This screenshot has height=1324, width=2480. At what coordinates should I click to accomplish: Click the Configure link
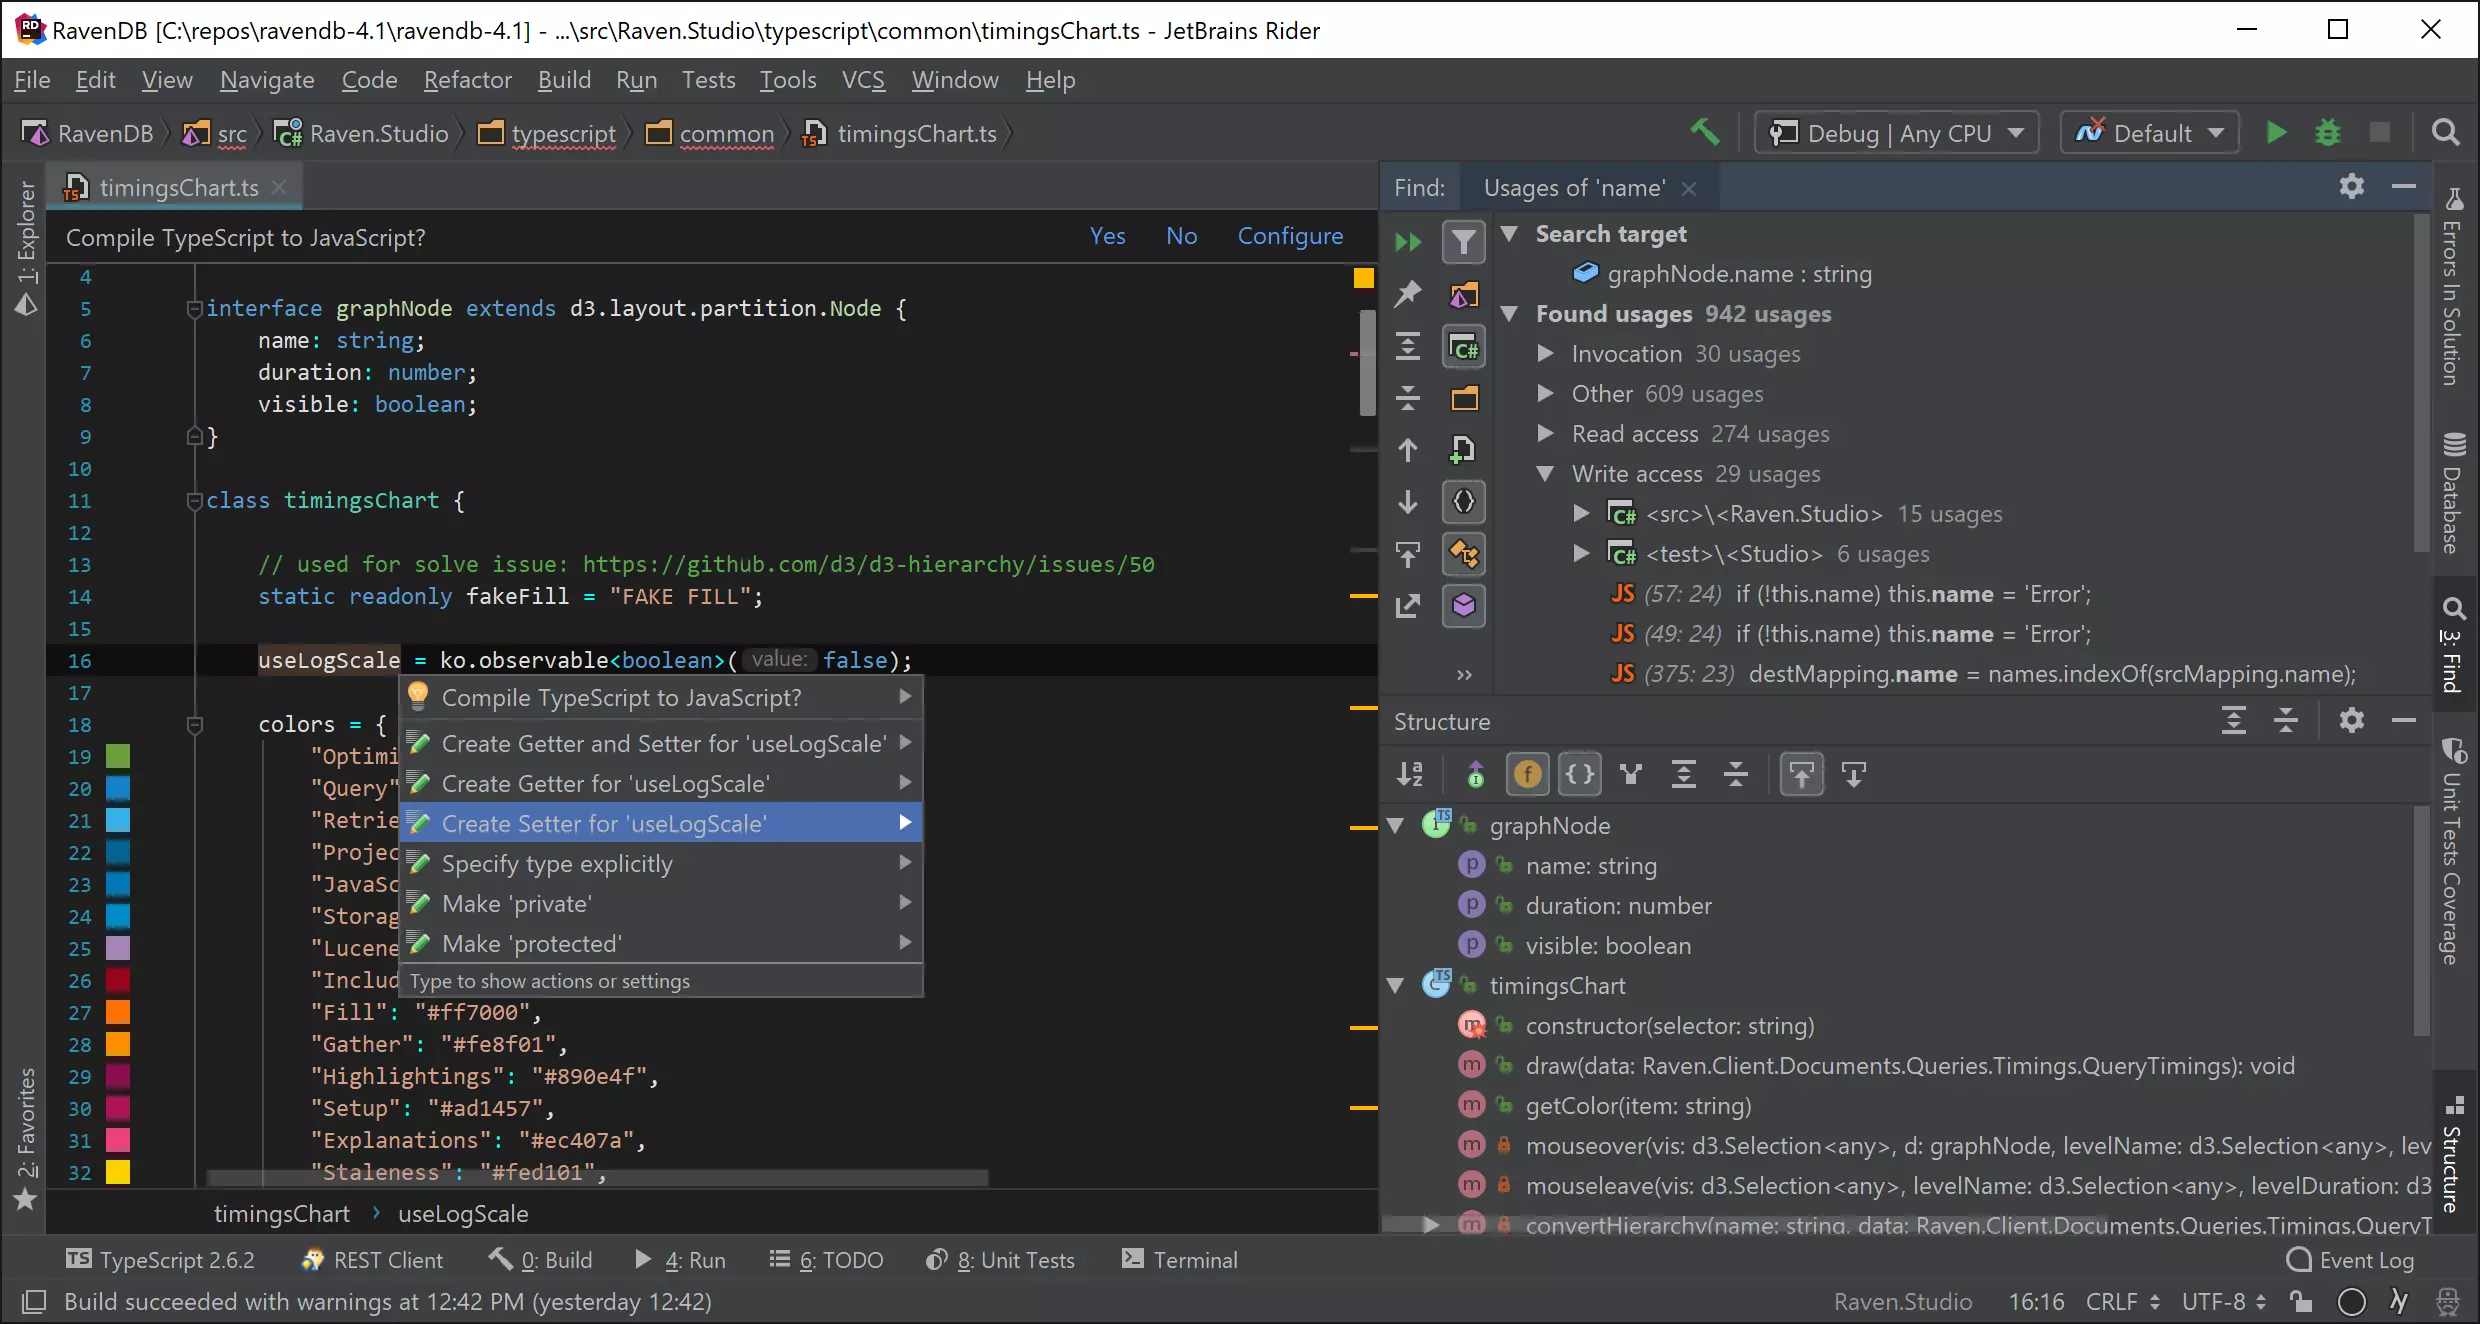[x=1290, y=237]
